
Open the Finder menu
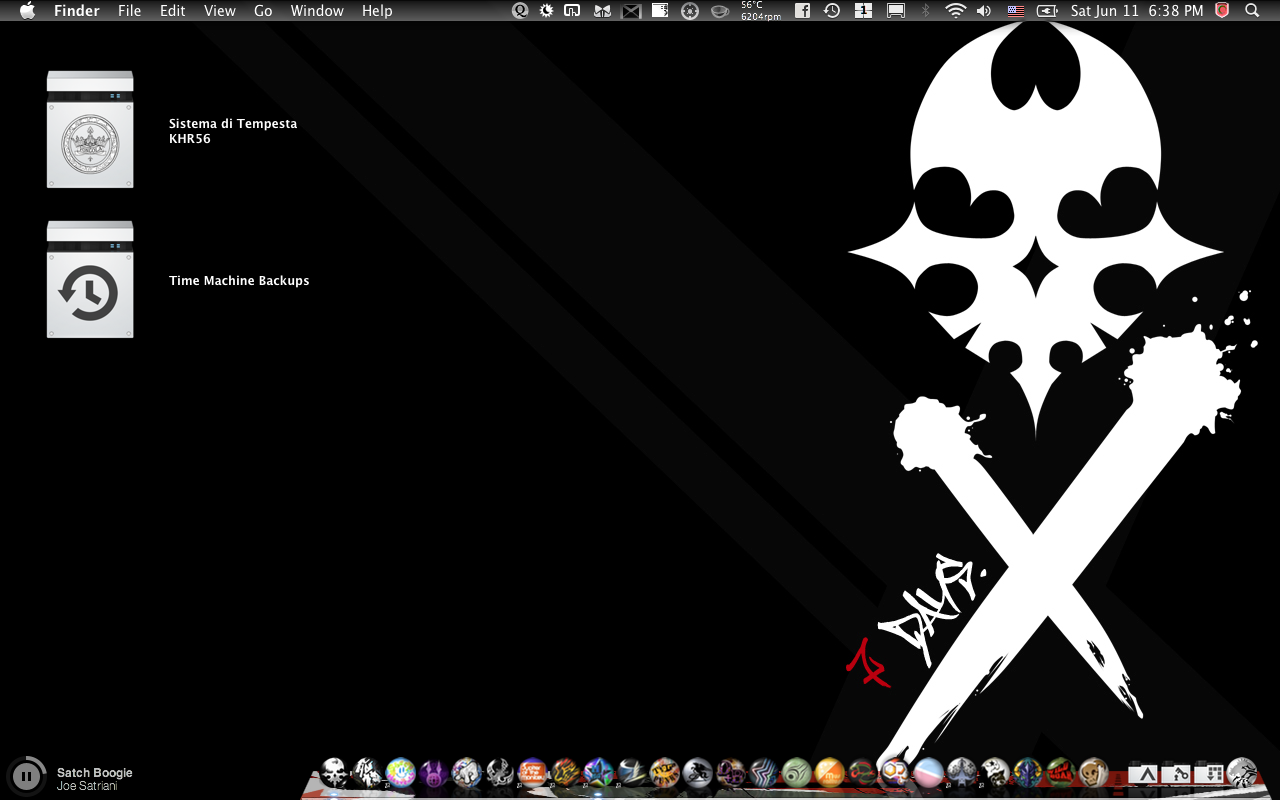77,11
